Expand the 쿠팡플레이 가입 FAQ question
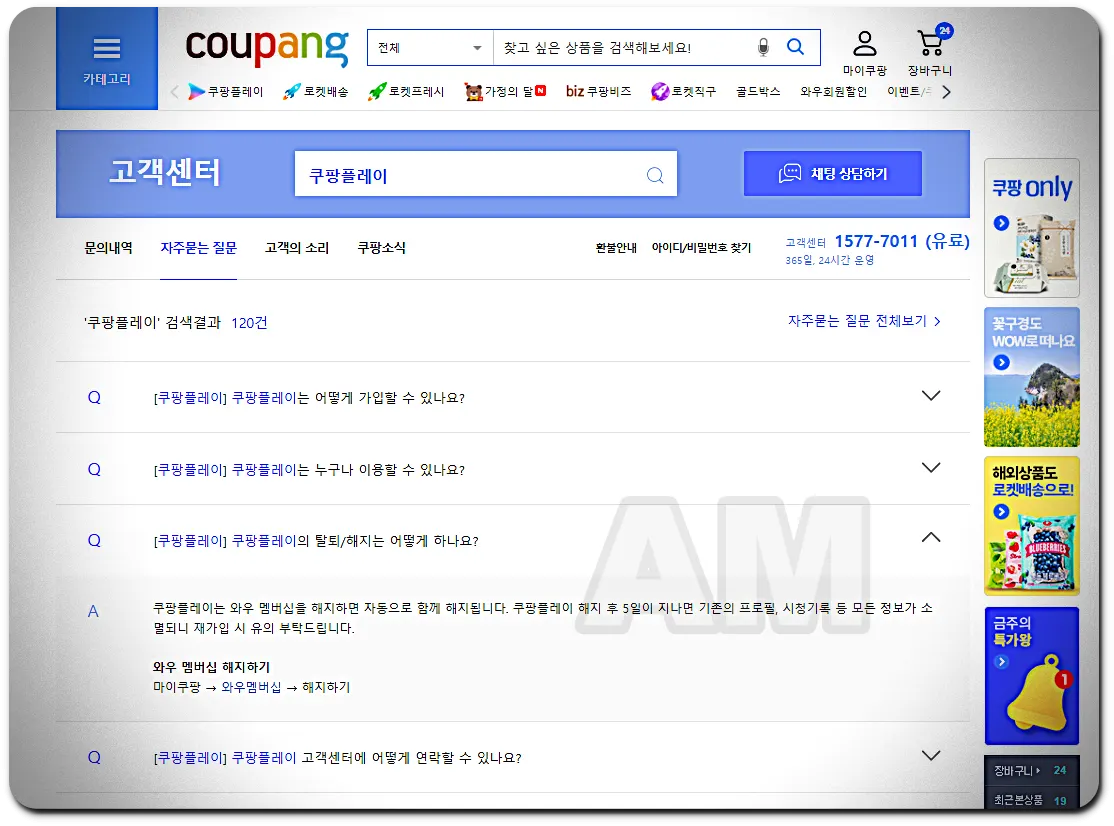This screenshot has height=826, width=1114. [x=931, y=396]
